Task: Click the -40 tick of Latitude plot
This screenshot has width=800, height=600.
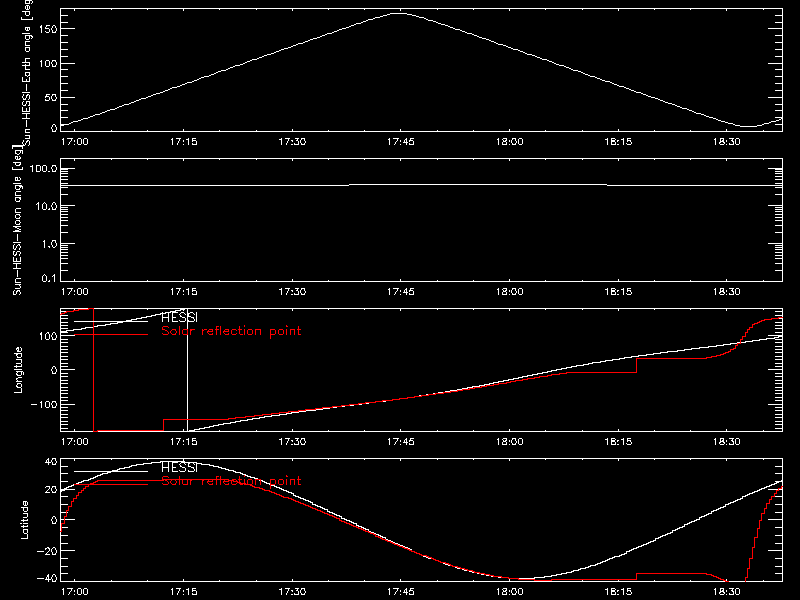Action: click(x=47, y=578)
